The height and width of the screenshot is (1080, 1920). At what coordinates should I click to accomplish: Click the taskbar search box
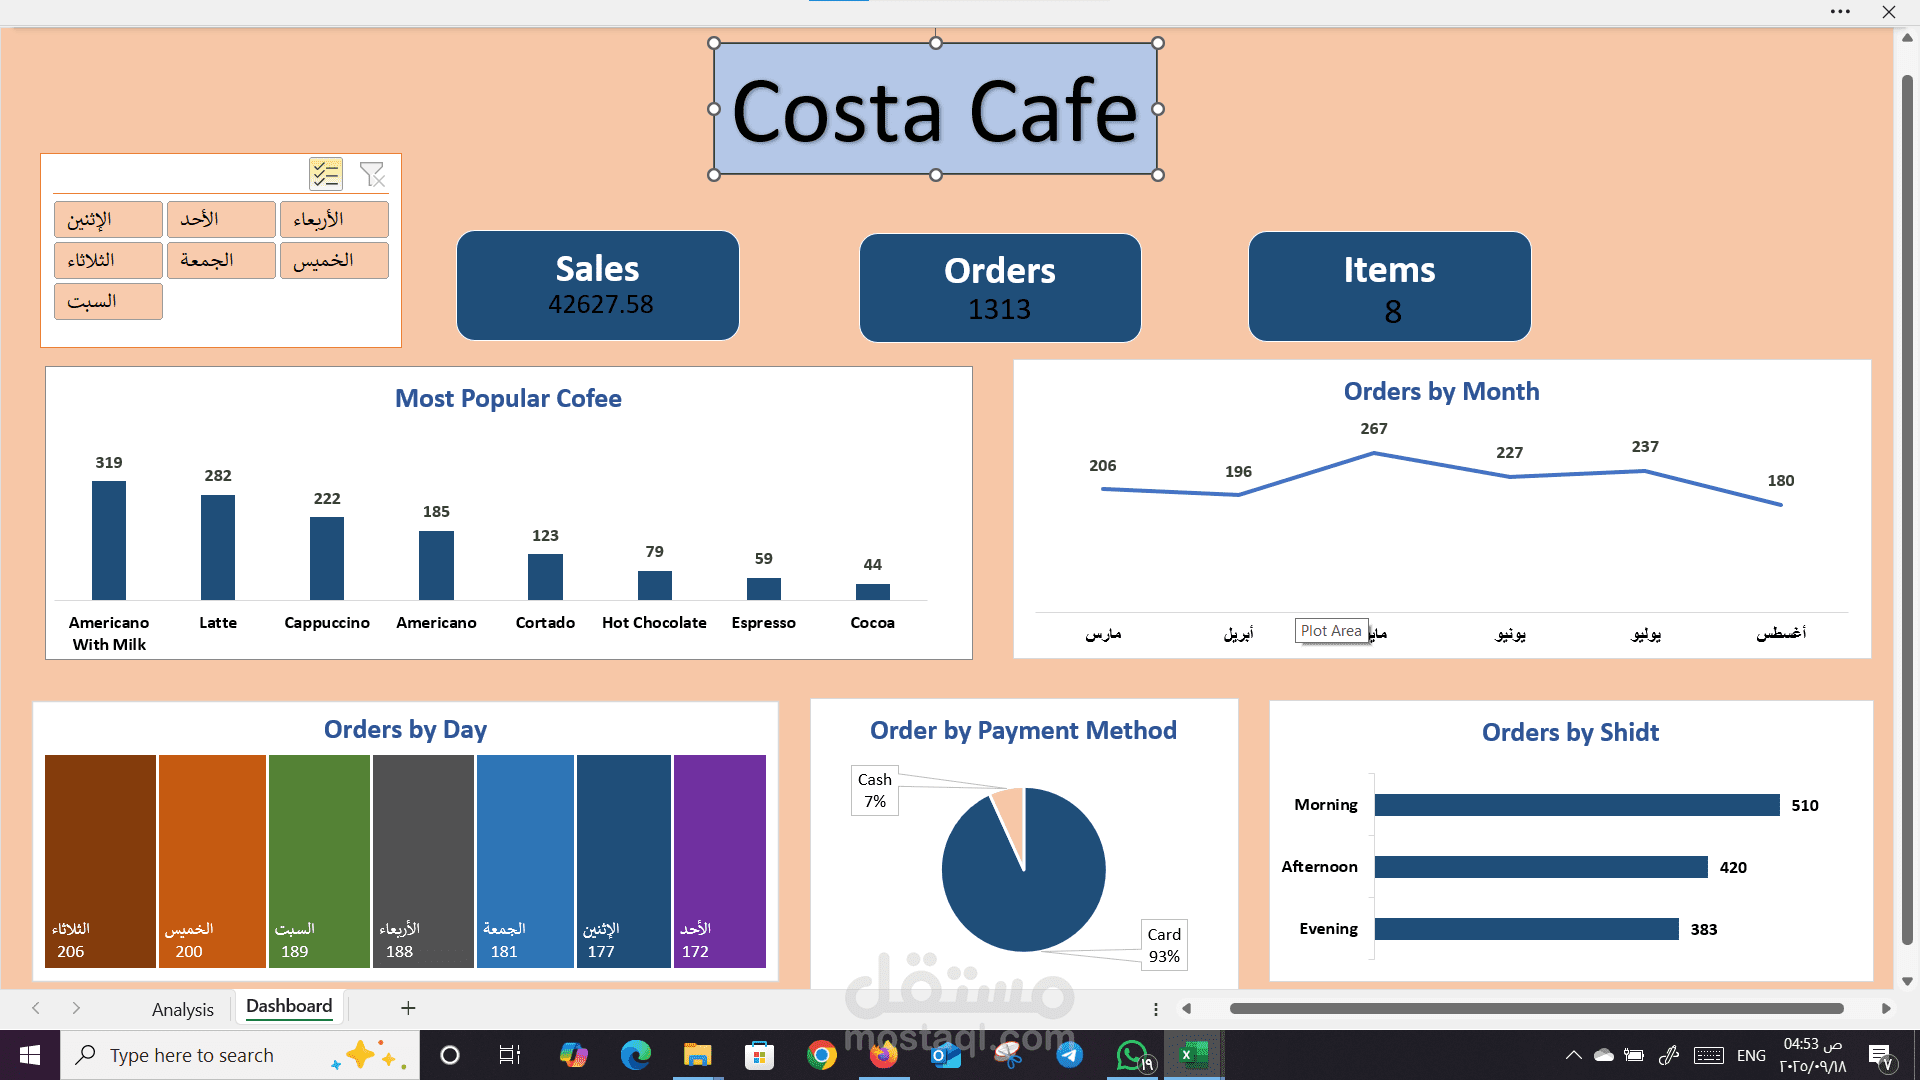pos(240,1055)
